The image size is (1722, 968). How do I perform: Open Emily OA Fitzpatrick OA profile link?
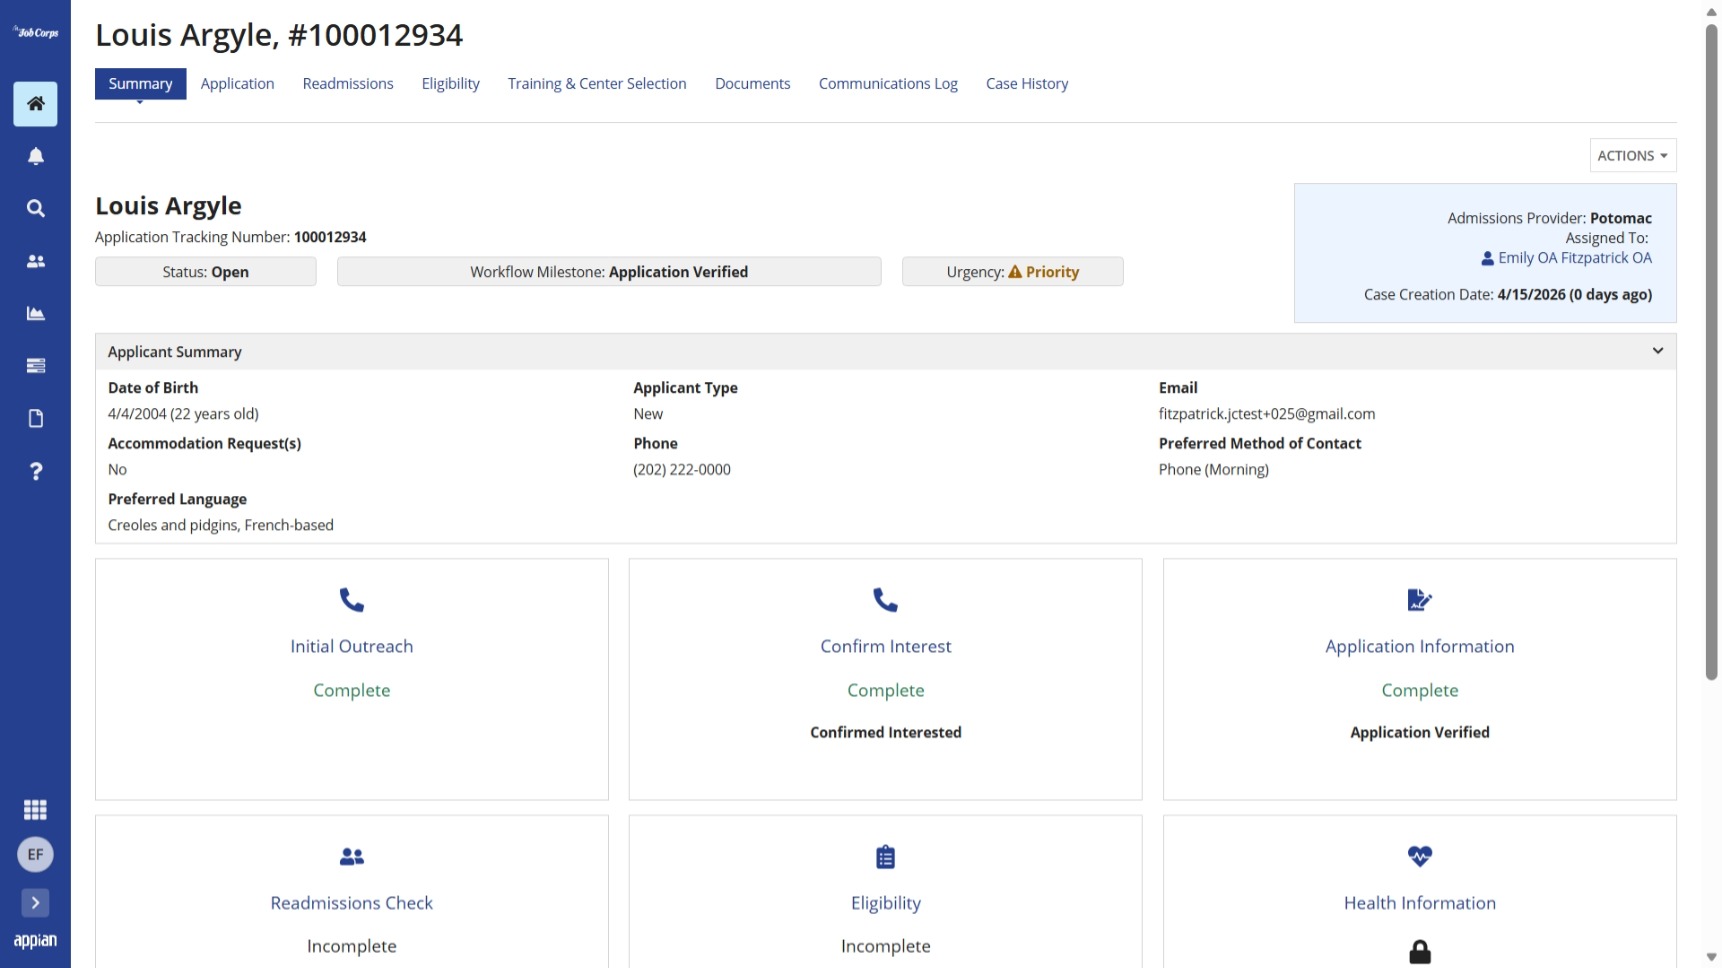pyautogui.click(x=1575, y=258)
